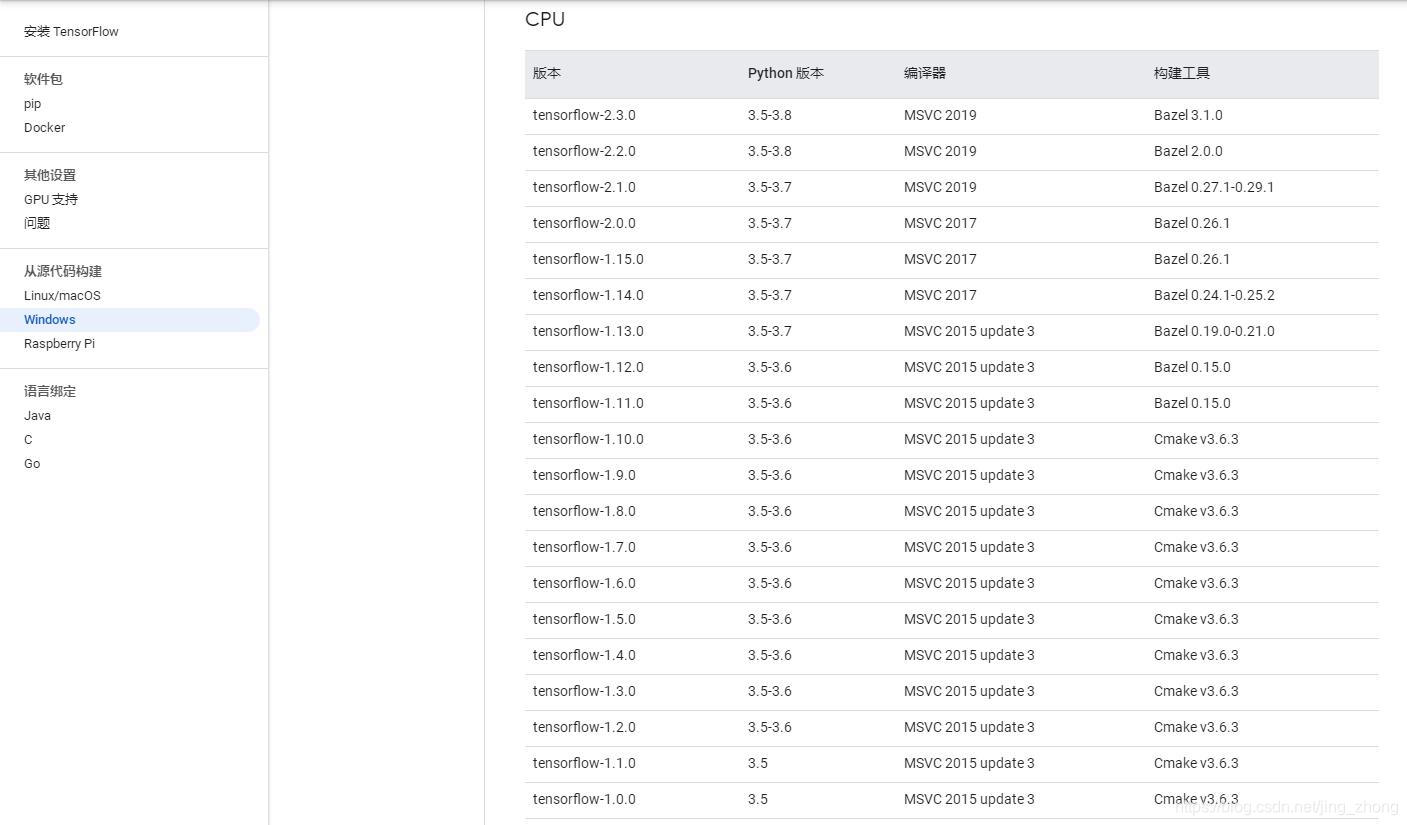This screenshot has width=1407, height=825.
Task: Select the tensorflow-1.2.0 version cell
Action: (x=584, y=727)
